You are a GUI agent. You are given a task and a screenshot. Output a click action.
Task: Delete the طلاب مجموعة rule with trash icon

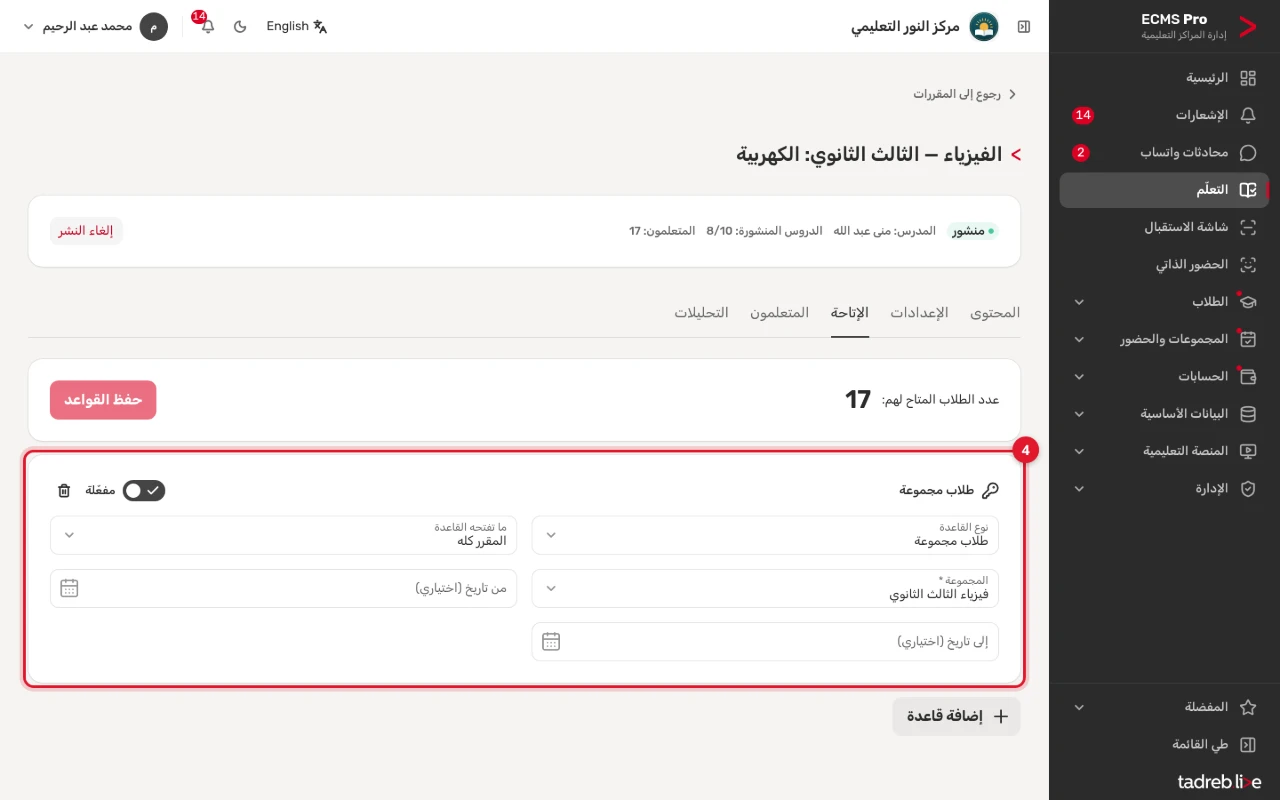point(64,490)
